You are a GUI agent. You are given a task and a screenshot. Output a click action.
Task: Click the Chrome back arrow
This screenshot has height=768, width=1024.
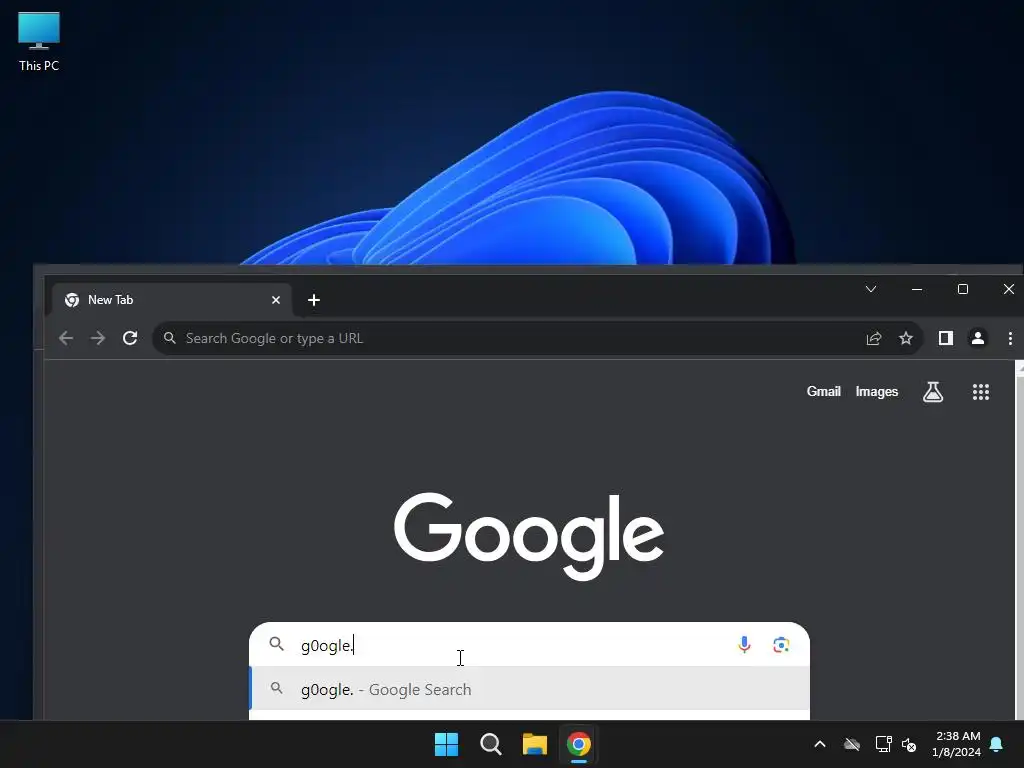coord(66,338)
